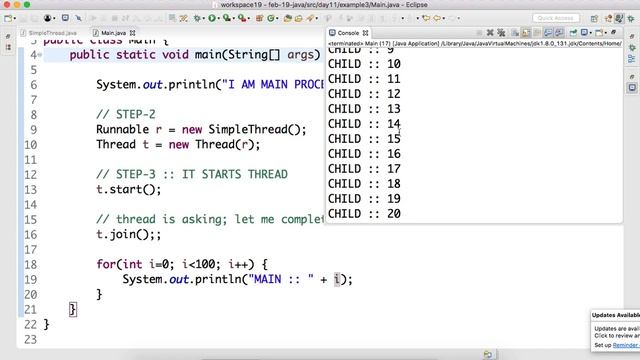Image resolution: width=640 pixels, height=360 pixels.
Task: Click Remove Launch icon in Console
Action: (490, 33)
